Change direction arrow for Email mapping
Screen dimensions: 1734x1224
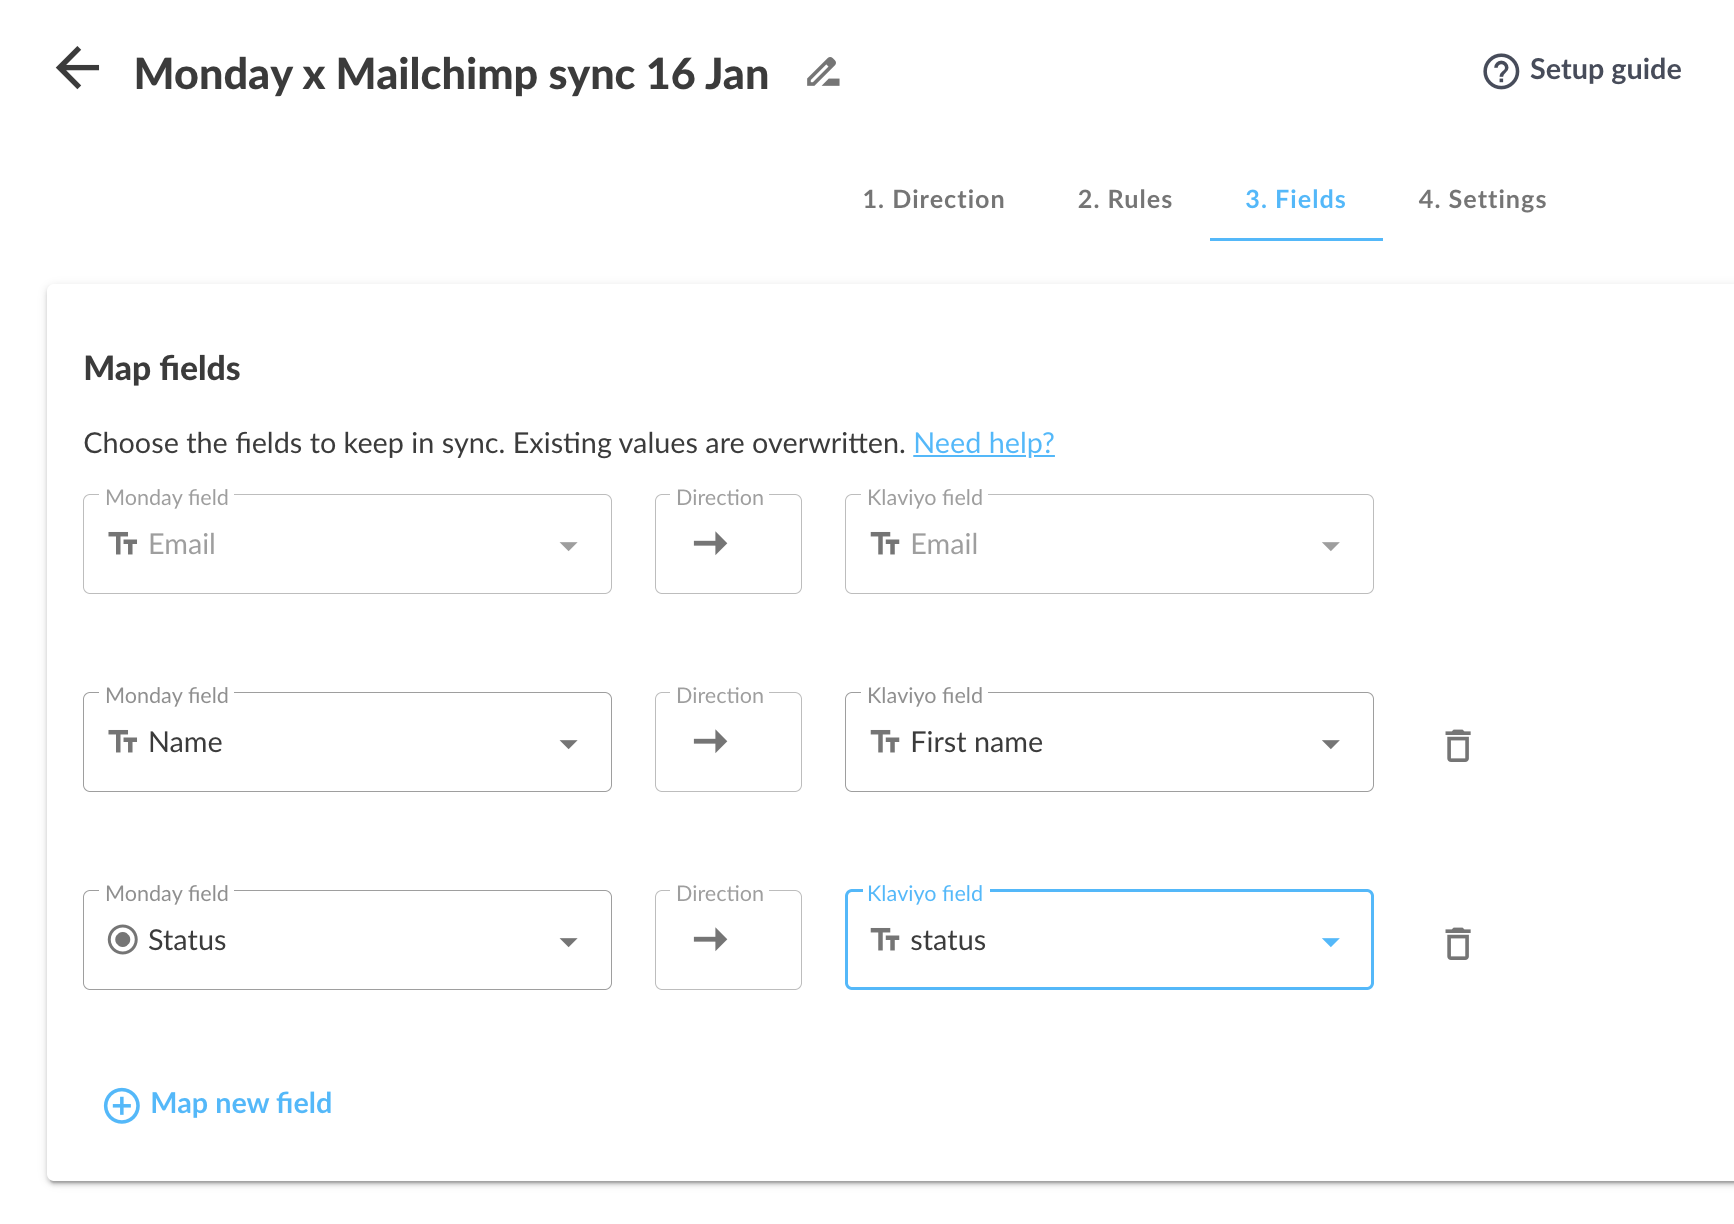point(710,544)
